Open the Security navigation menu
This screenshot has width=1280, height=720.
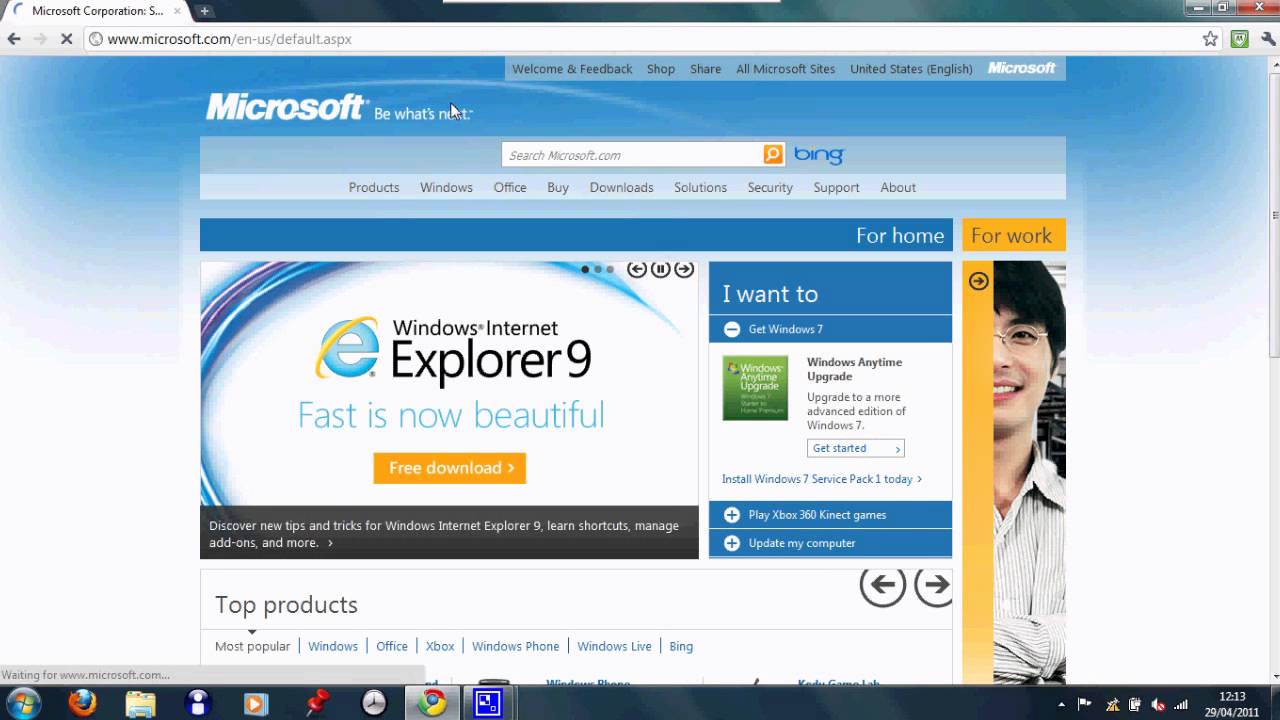(770, 187)
